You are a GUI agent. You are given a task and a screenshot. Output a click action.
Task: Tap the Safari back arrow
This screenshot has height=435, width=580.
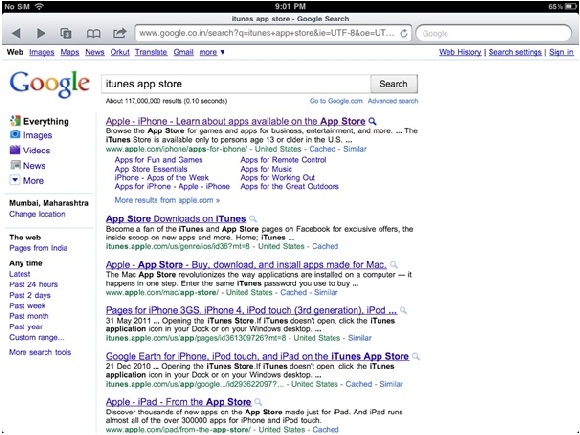point(16,34)
